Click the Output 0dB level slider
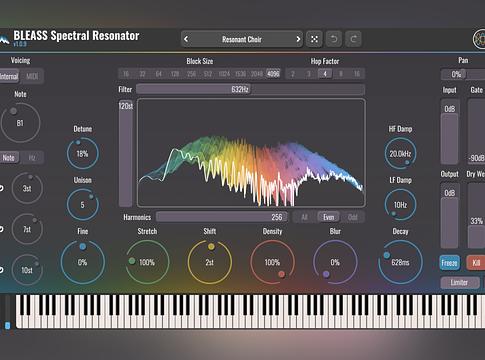Viewport: 485px width, 360px height. [x=450, y=216]
